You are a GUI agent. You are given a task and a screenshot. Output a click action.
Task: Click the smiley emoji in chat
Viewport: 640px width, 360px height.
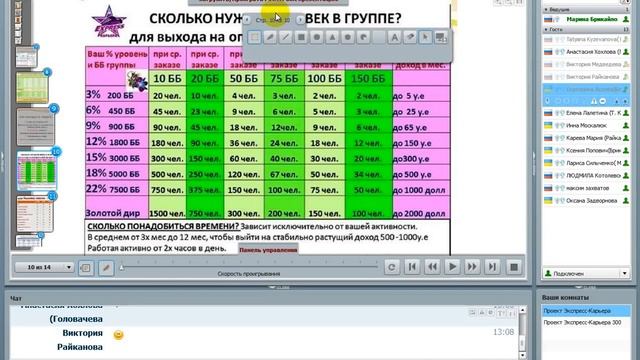(x=118, y=335)
